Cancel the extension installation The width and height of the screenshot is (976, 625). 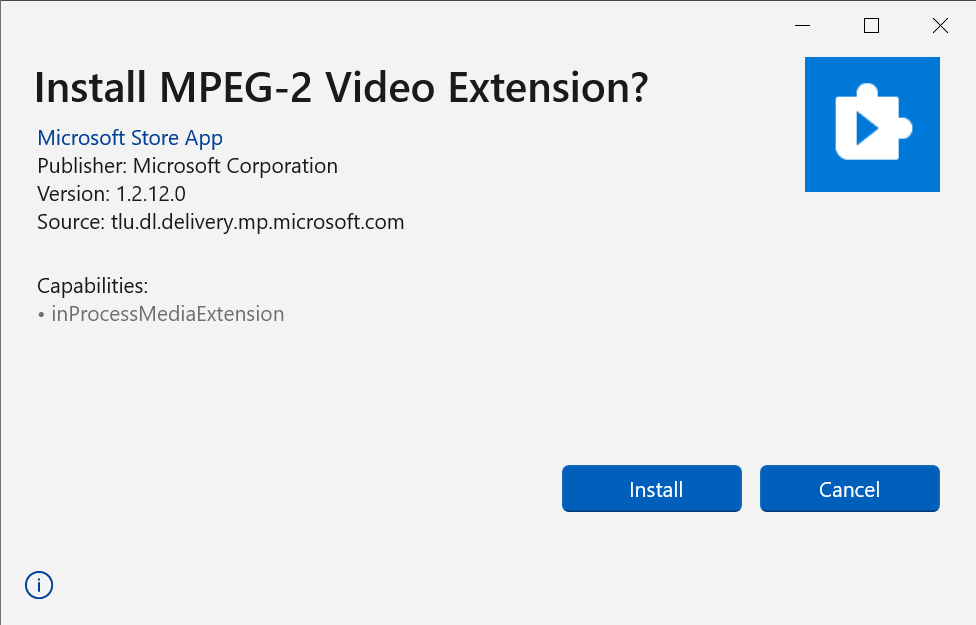849,489
